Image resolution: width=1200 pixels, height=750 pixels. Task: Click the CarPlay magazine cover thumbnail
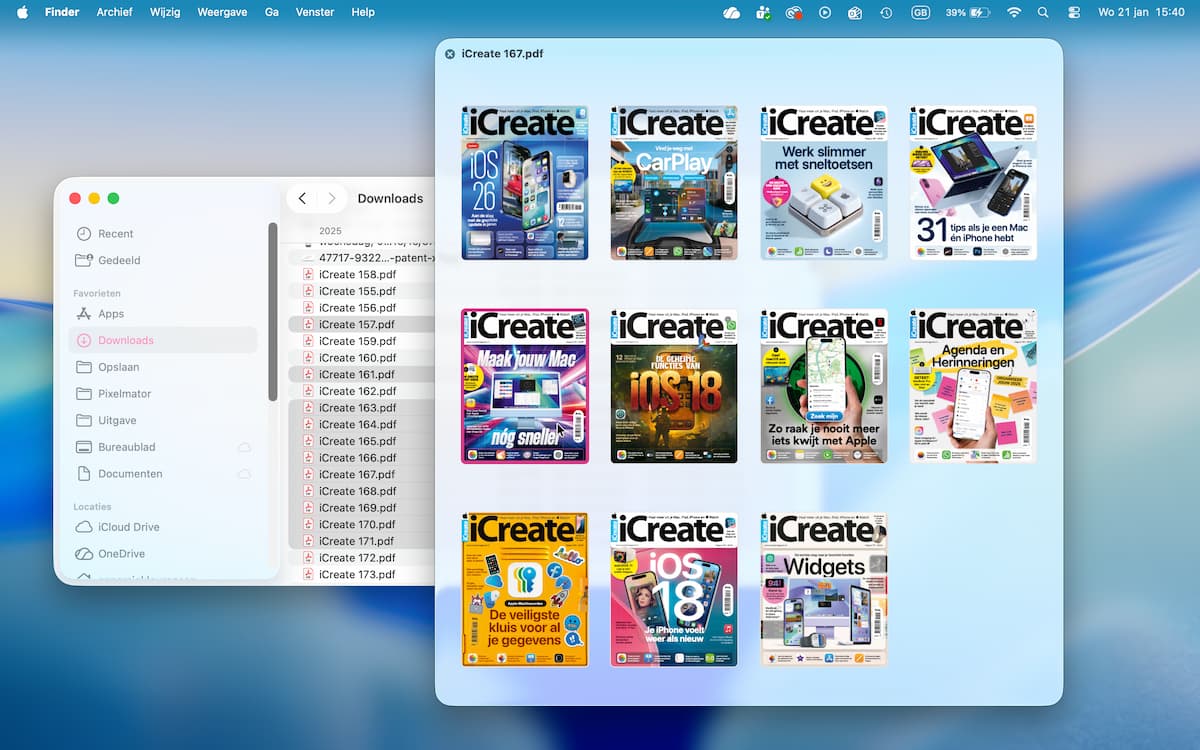(674, 183)
